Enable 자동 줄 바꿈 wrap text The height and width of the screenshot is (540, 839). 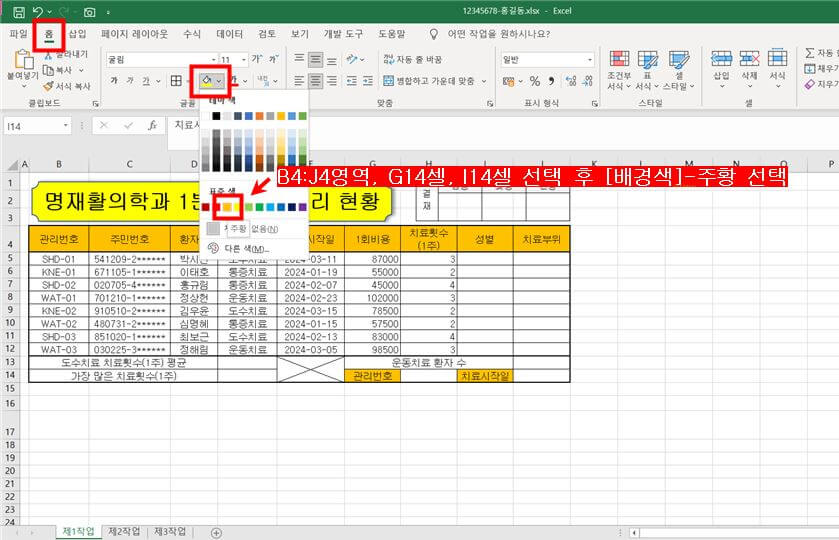point(413,59)
